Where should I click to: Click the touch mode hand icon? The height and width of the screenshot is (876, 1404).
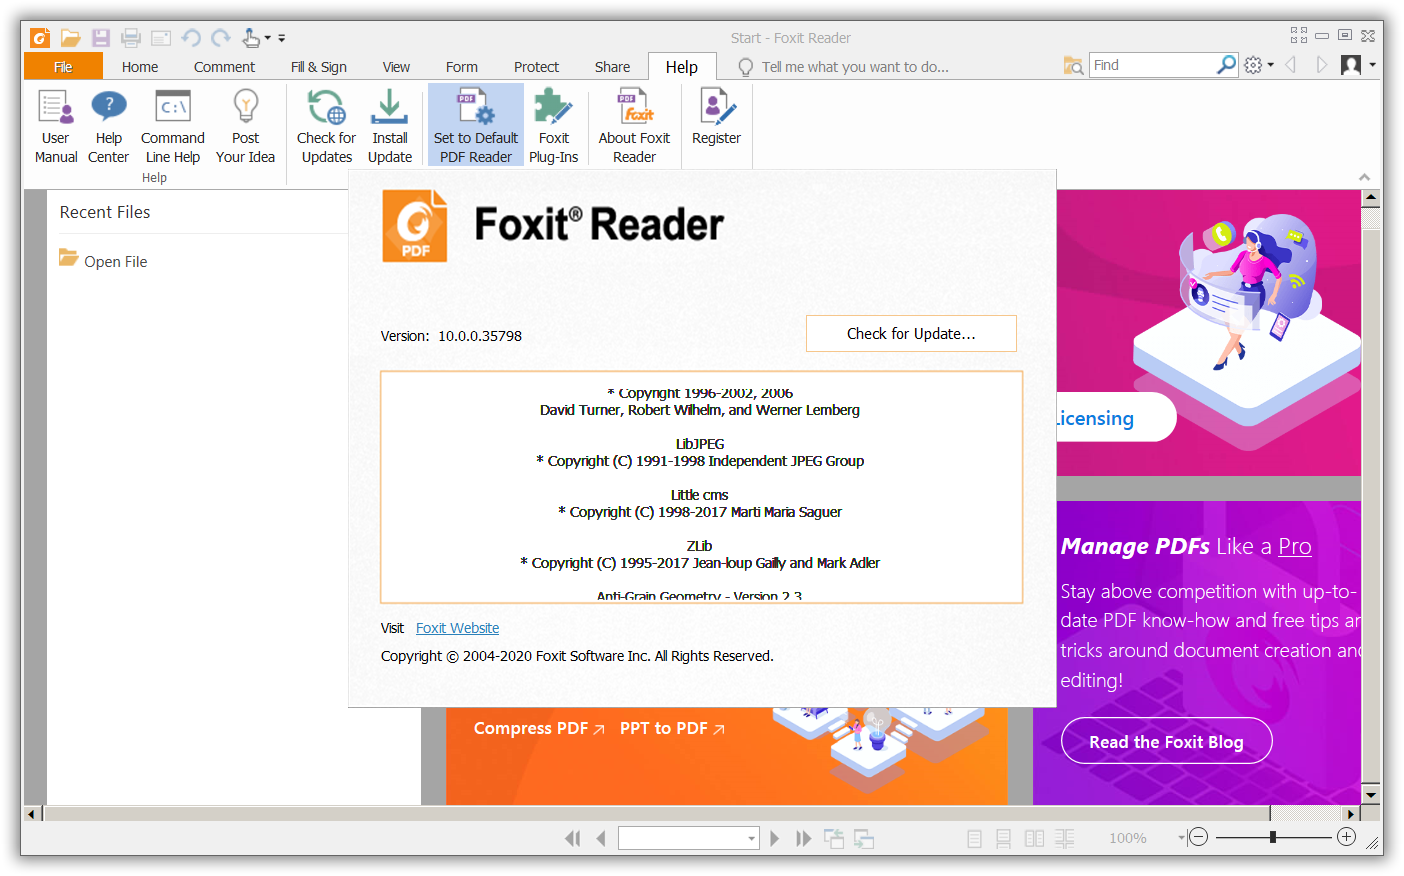(x=251, y=38)
